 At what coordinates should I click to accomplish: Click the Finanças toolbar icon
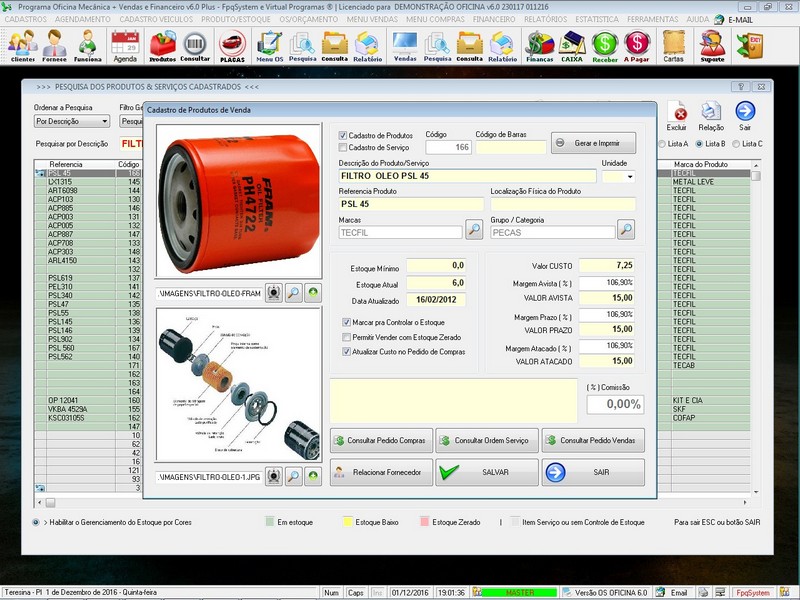pyautogui.click(x=540, y=45)
